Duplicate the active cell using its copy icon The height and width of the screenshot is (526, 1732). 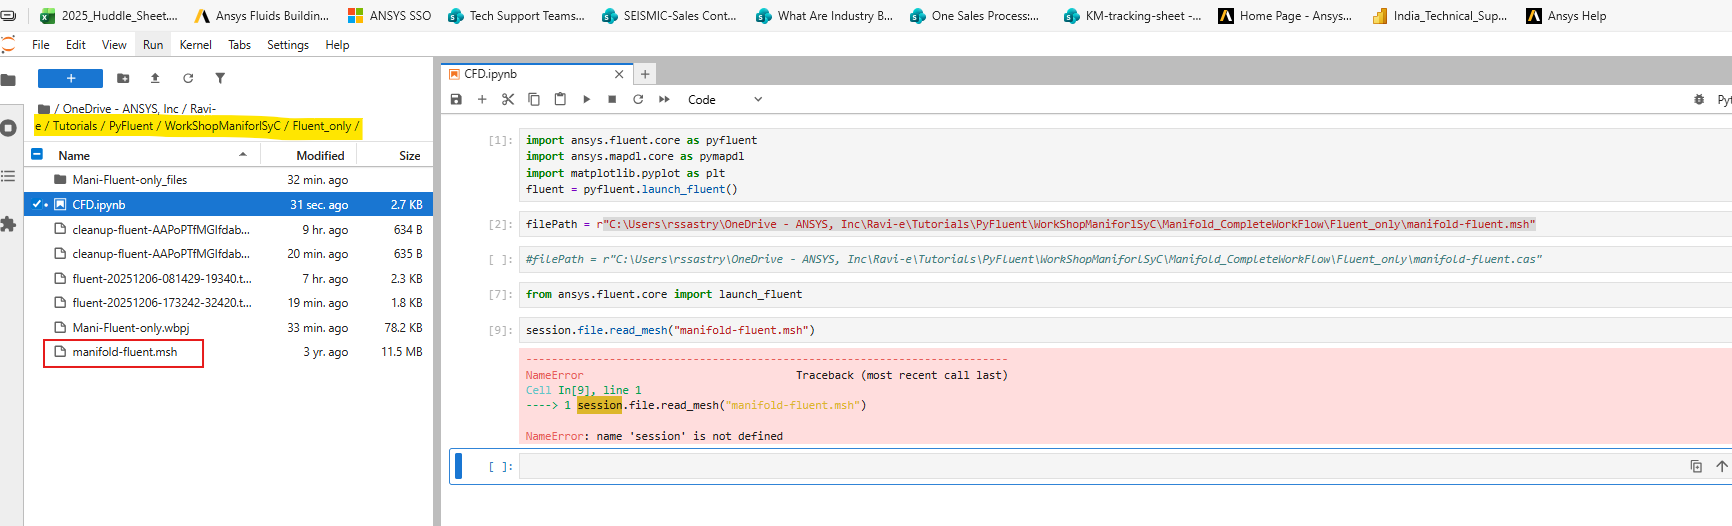click(1696, 466)
